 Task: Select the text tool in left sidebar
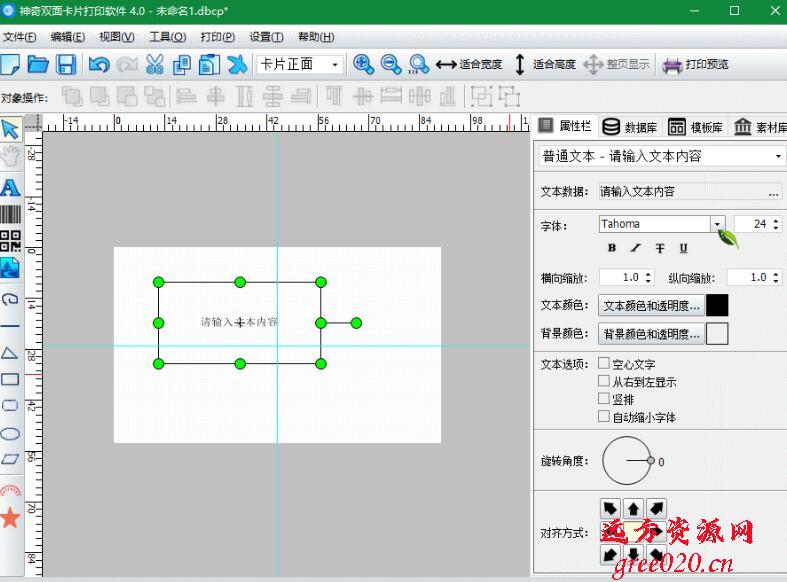coord(10,188)
